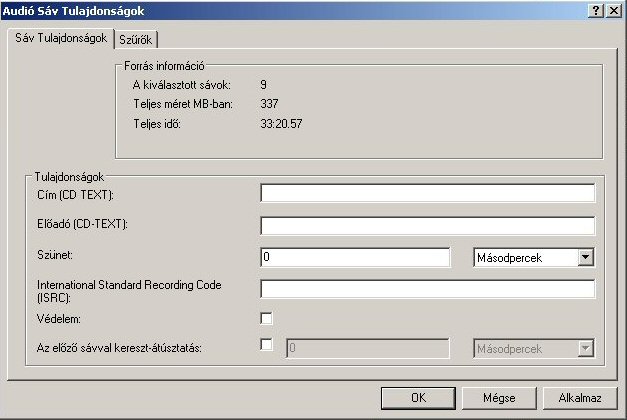Close the Audió Sáv Tulajdonságok dialog
Viewport: 627px width, 420px height.
tap(613, 9)
